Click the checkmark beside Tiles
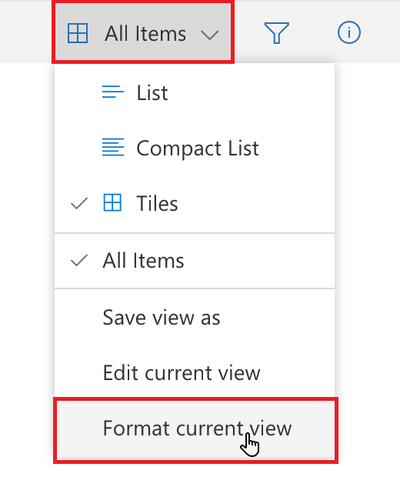This screenshot has height=477, width=400. (x=79, y=203)
